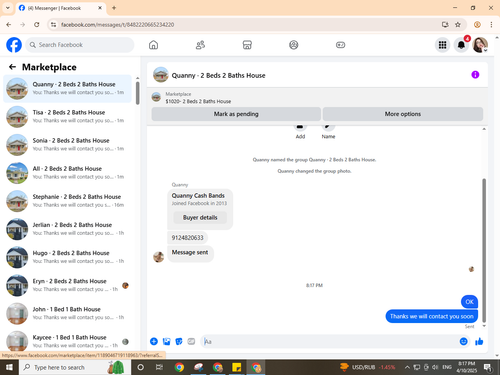Open Gaming icon in top navigation

(340, 45)
